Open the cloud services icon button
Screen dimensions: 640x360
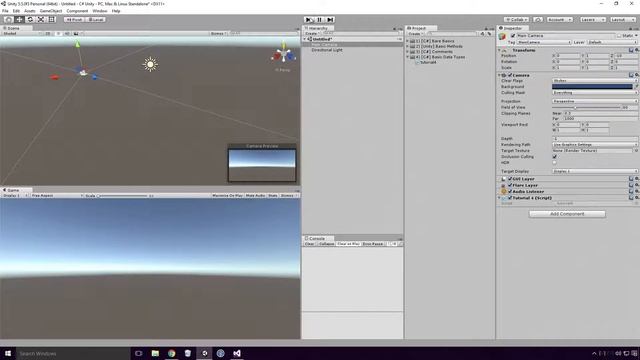click(538, 20)
